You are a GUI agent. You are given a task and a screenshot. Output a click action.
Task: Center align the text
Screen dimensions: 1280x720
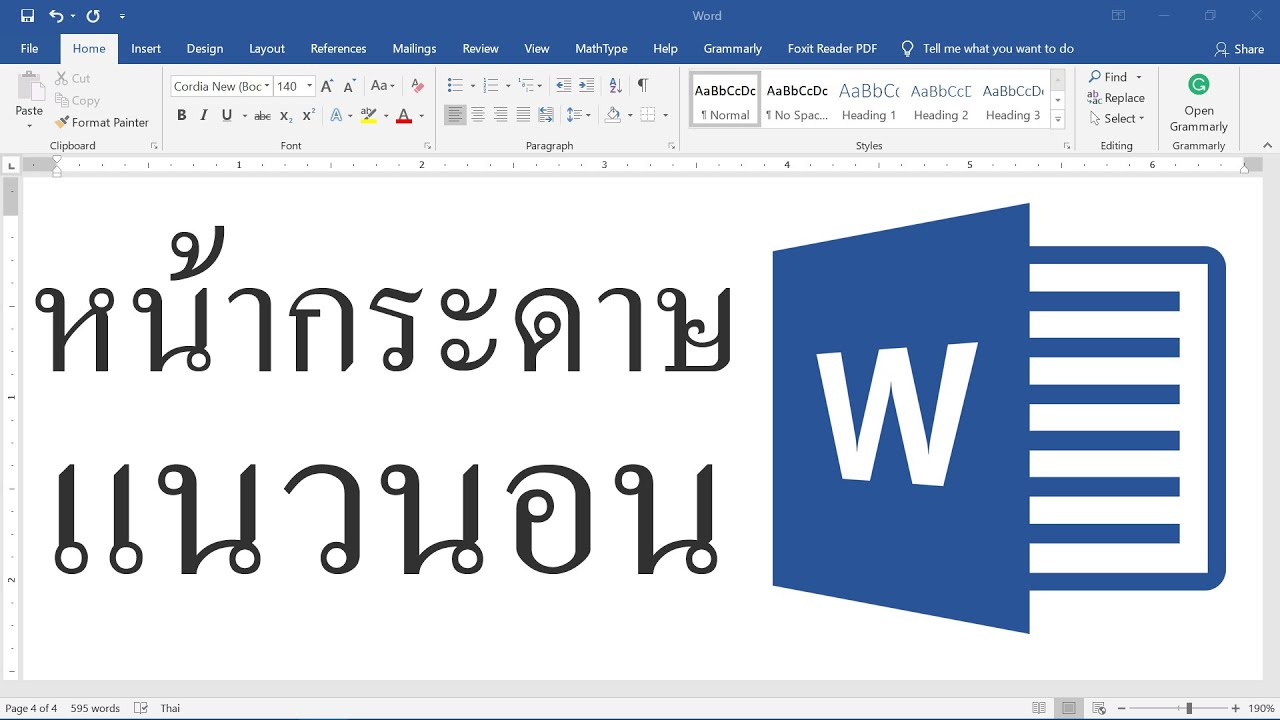[478, 116]
